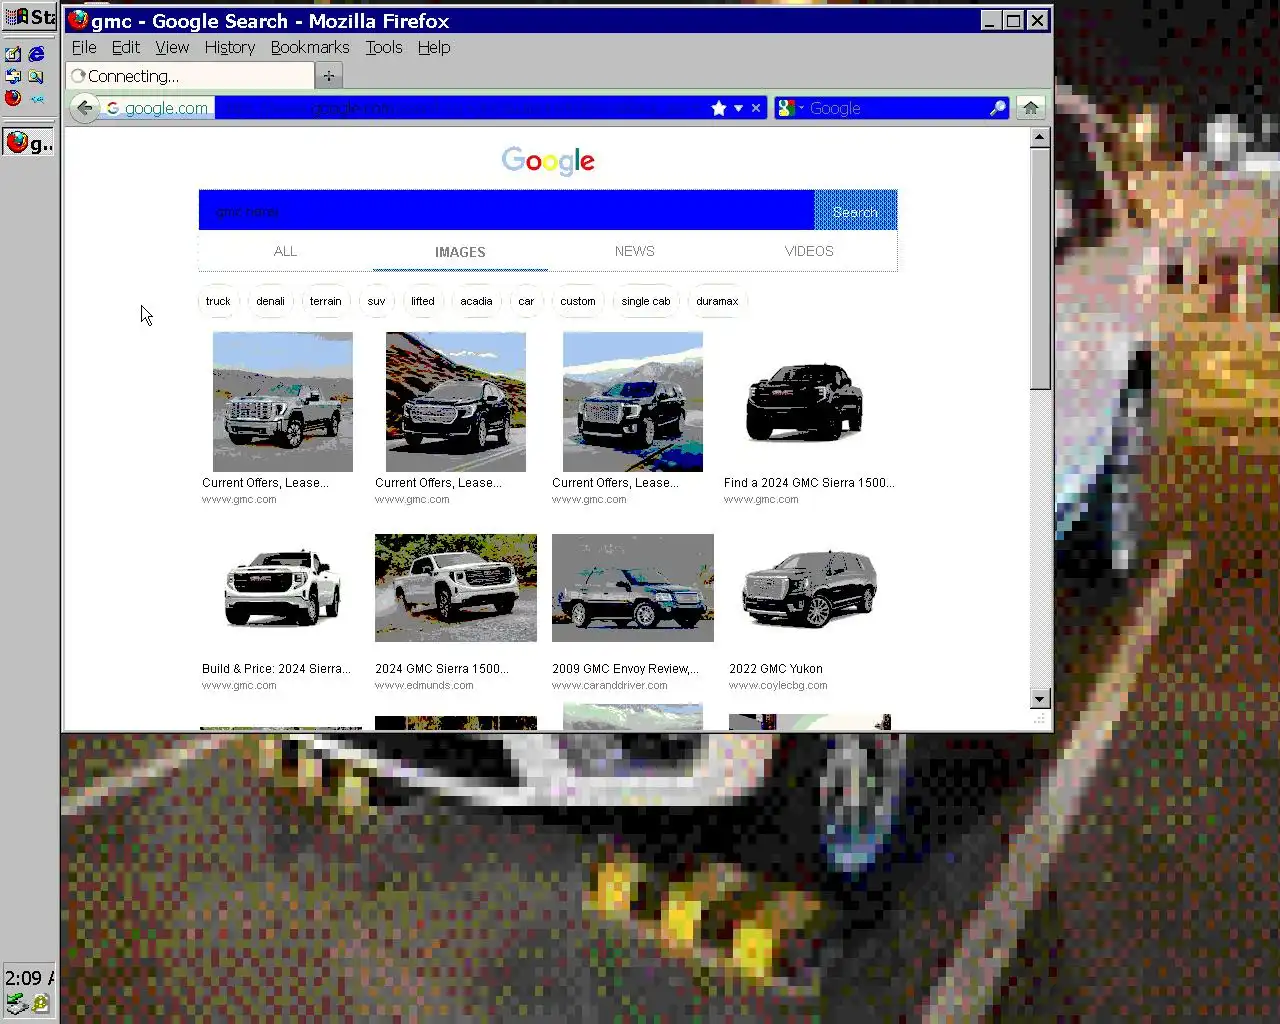Go to the Firefox home page icon
This screenshot has width=1280, height=1024.
click(1030, 108)
